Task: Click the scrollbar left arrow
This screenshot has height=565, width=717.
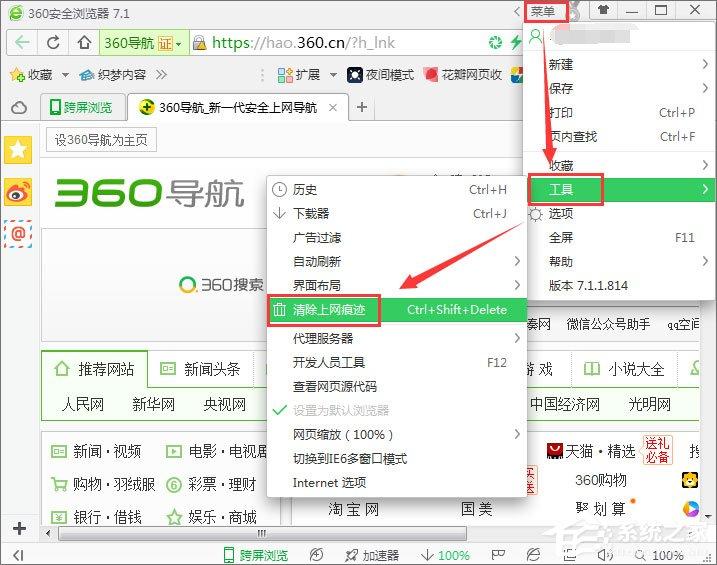Action: [x=48, y=533]
